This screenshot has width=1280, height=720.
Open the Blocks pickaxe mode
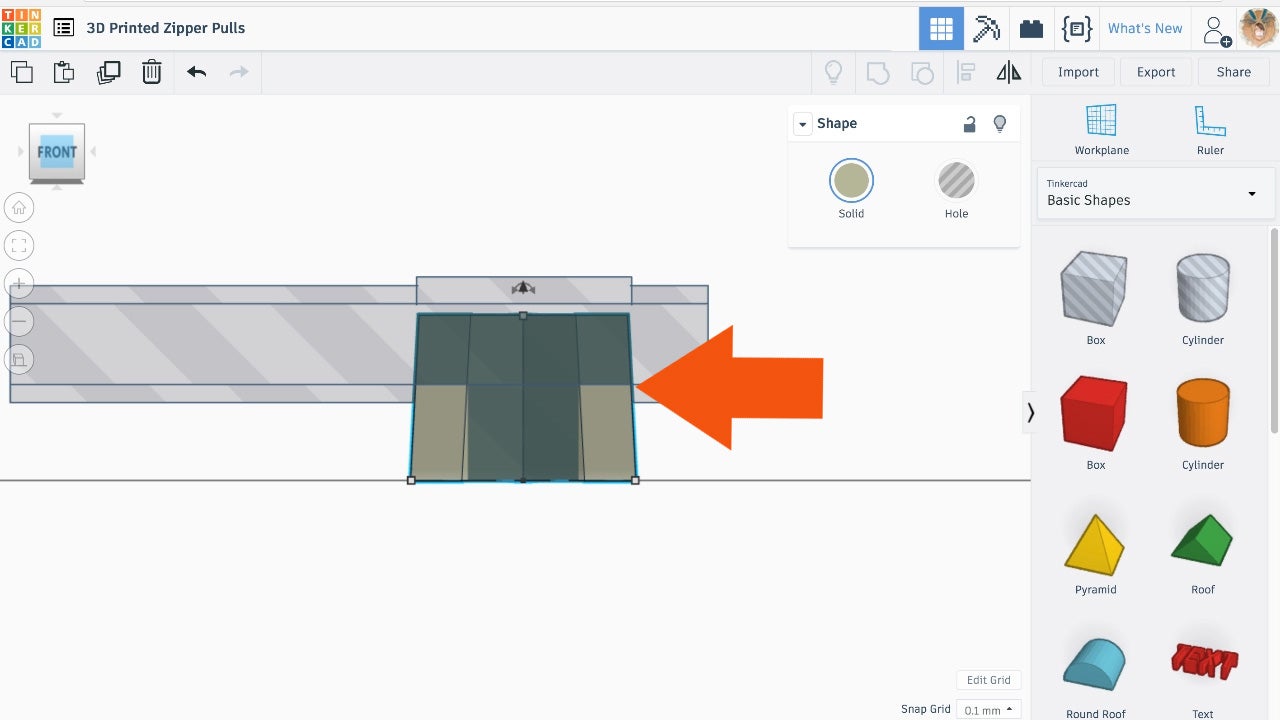pos(987,29)
